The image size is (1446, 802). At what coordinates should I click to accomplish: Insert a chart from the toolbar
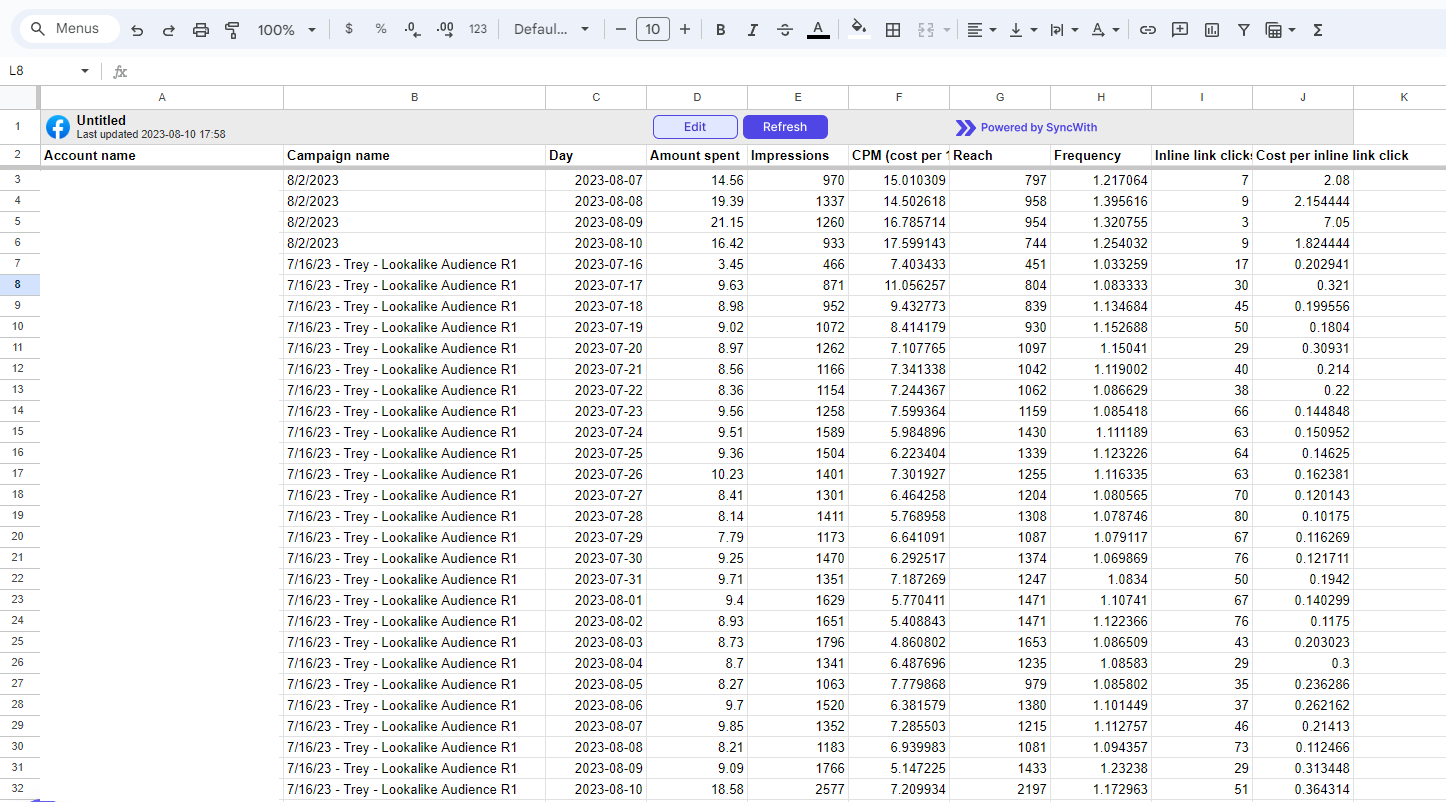tap(1212, 30)
